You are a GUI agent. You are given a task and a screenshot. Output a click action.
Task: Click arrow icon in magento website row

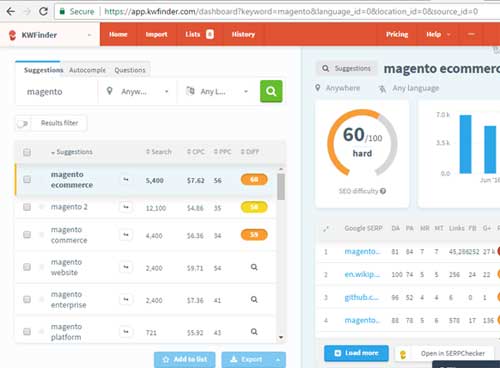pos(126,267)
